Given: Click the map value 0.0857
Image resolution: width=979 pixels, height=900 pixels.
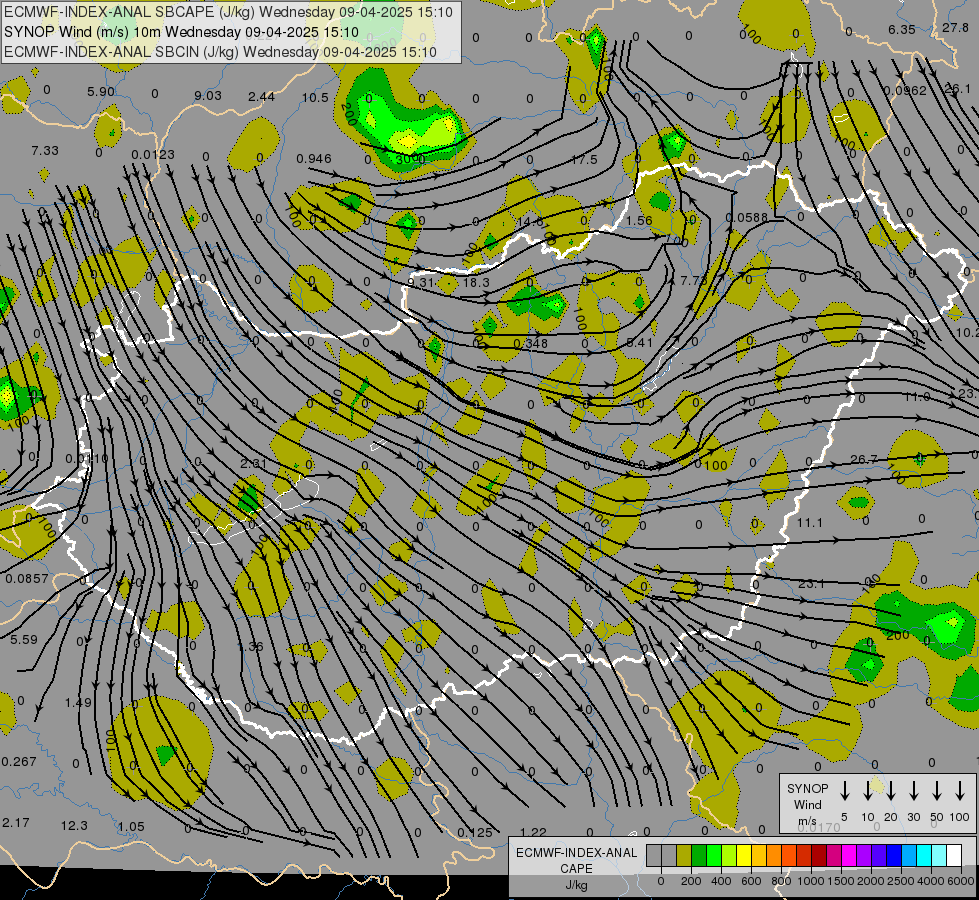Looking at the screenshot, I should coord(27,579).
